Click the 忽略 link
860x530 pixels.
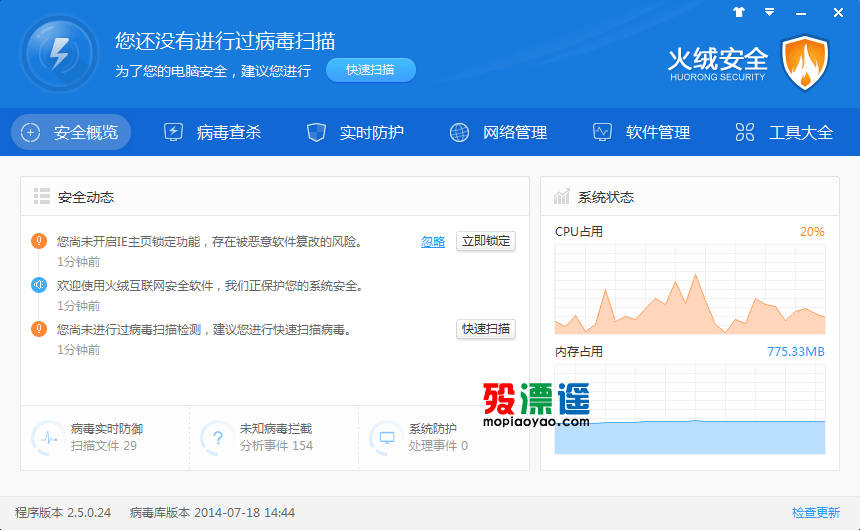433,241
